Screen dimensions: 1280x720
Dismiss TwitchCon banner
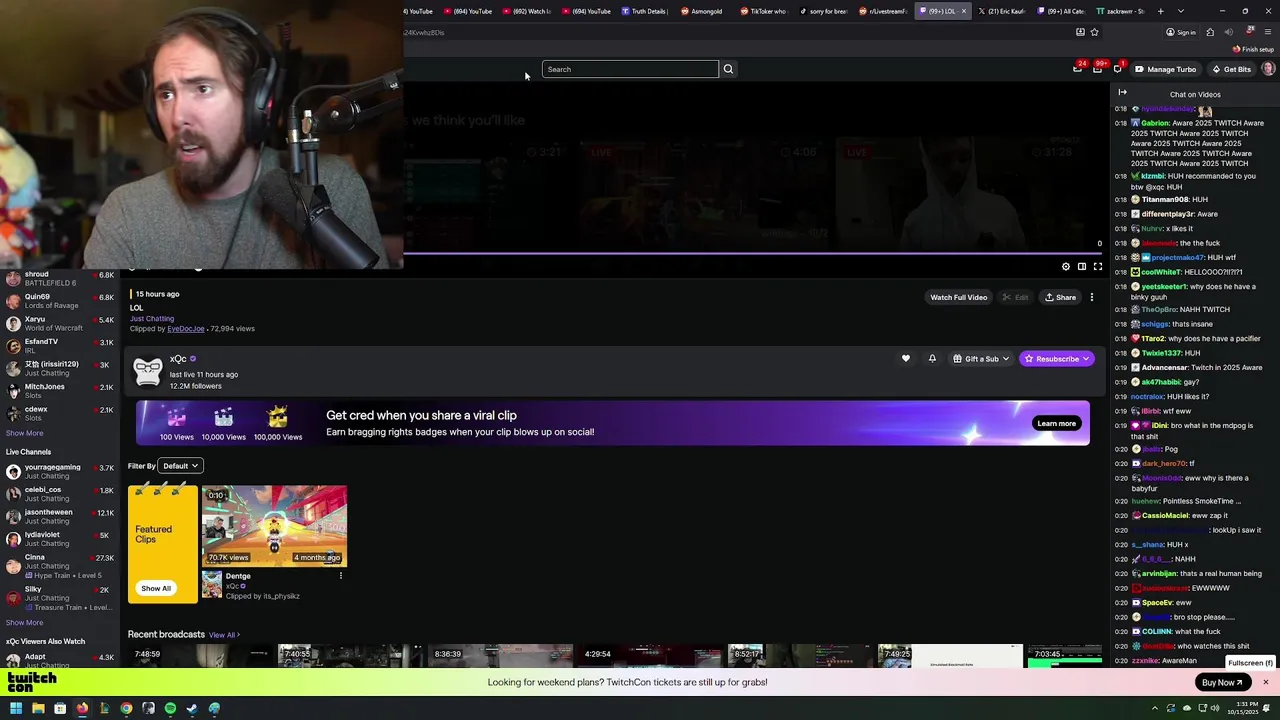tap(1265, 682)
